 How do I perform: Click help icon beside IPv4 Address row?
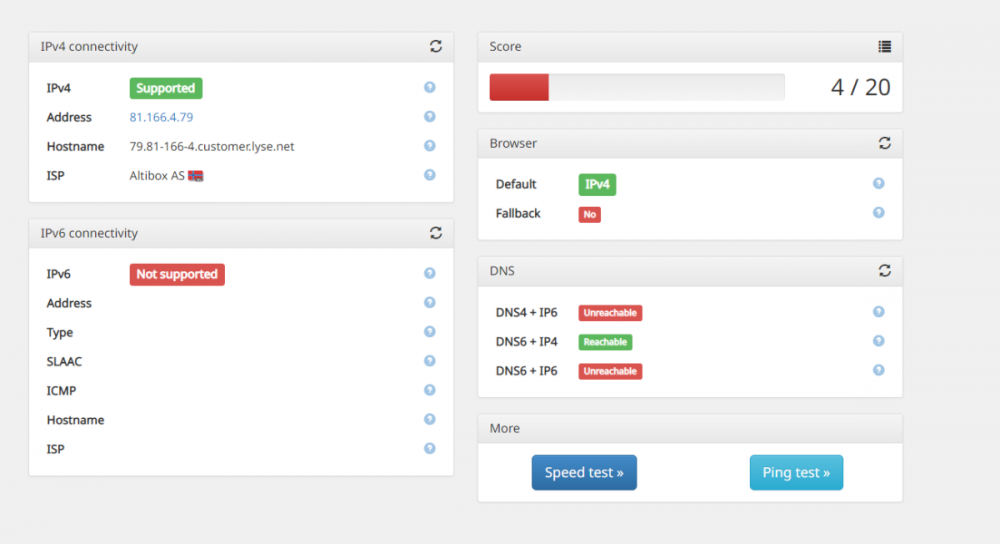[x=429, y=117]
